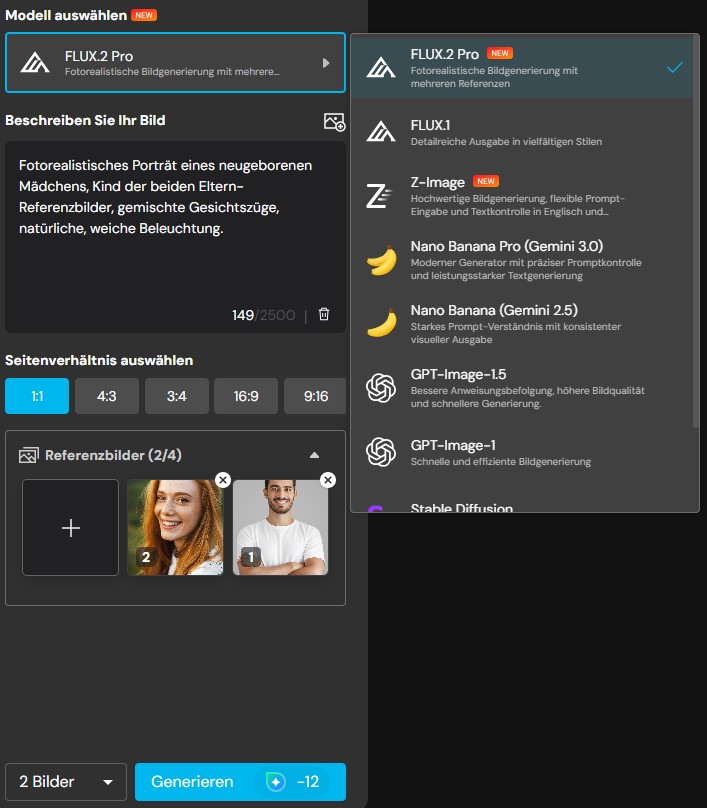
Task: Click the add reference image icon beside prompt heading
Action: coord(334,122)
